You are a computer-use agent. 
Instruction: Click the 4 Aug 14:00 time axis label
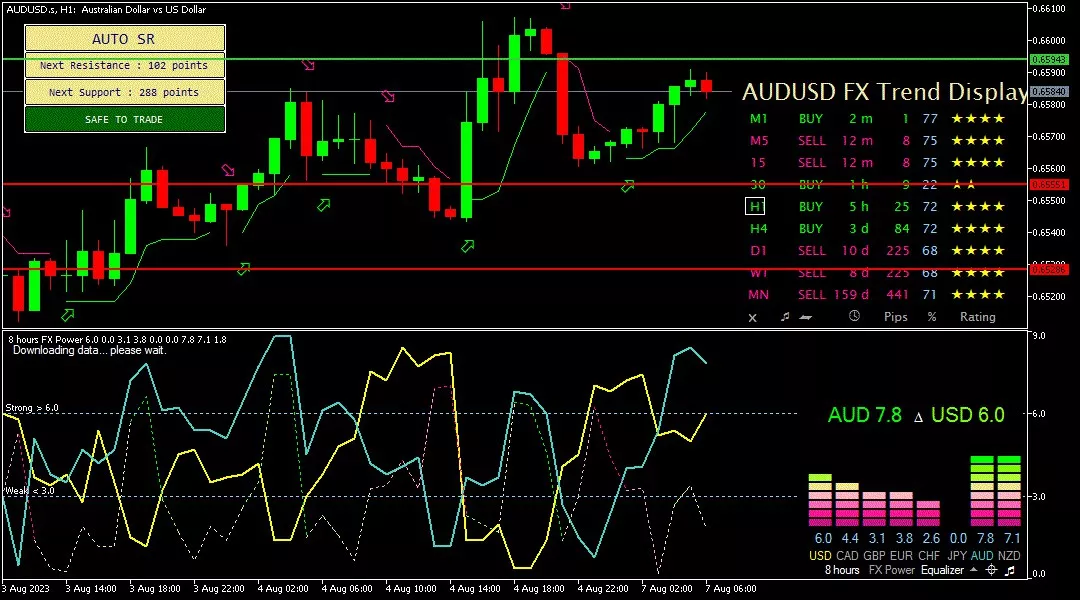(x=475, y=589)
